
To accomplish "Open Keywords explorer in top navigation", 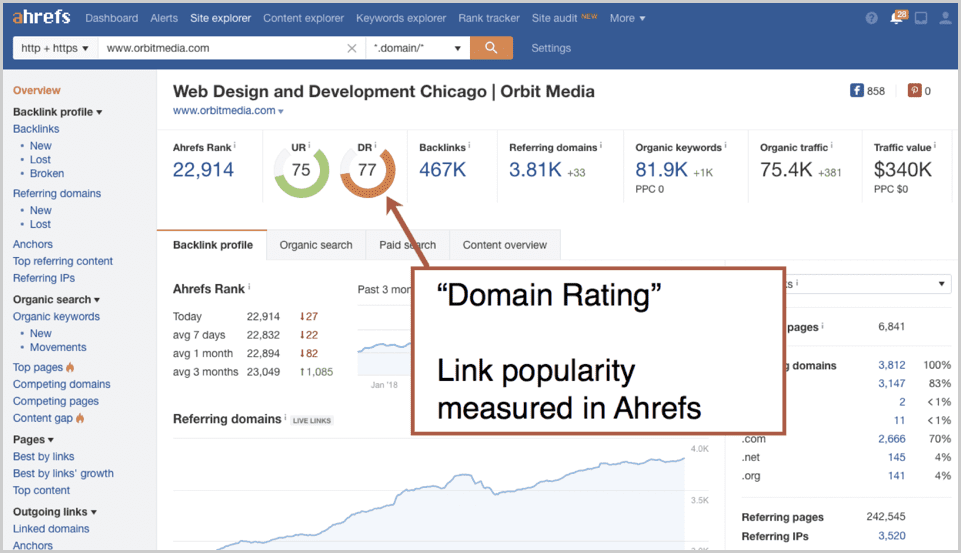I will [401, 18].
